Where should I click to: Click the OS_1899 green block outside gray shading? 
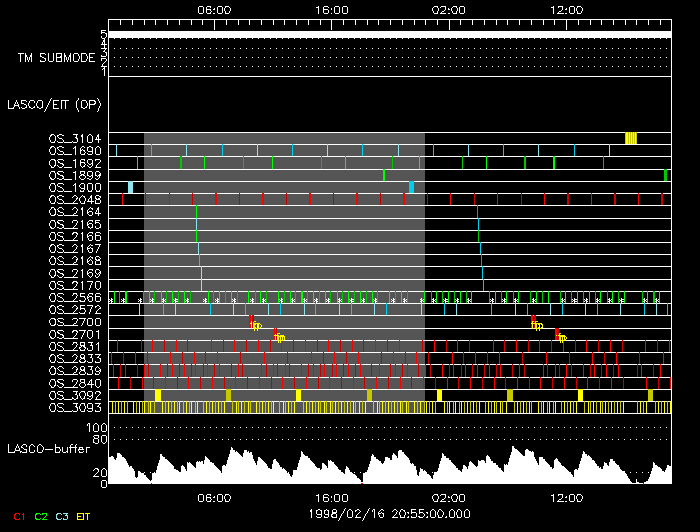[665, 175]
